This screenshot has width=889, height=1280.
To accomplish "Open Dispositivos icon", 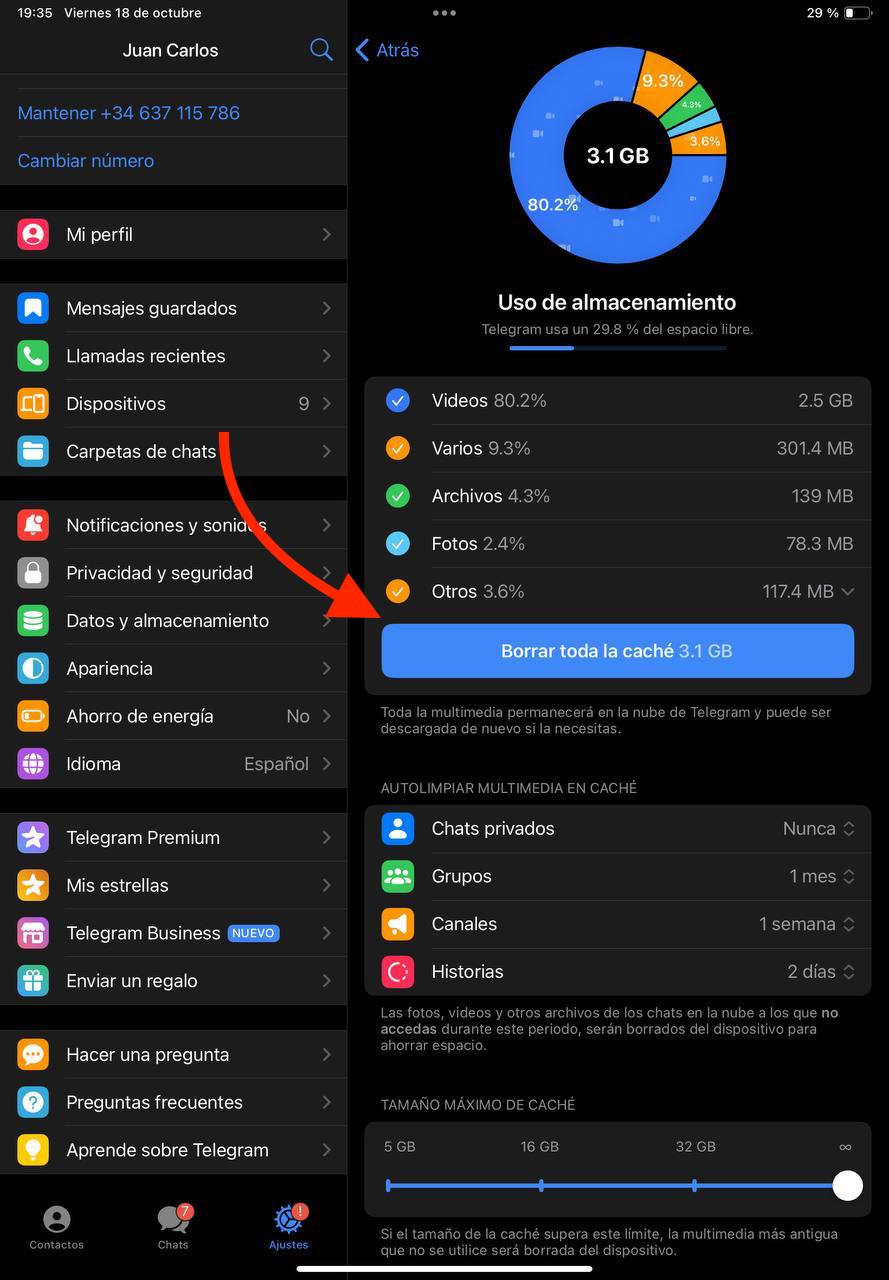I will pyautogui.click(x=33, y=404).
